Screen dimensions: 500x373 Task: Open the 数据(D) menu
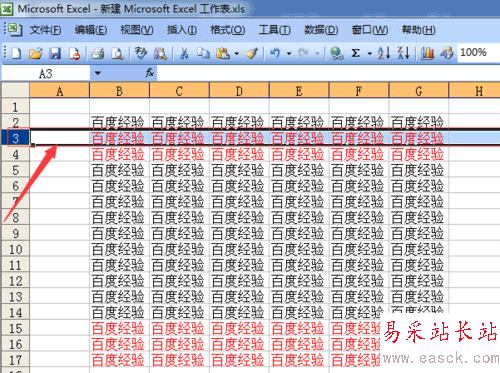click(x=321, y=30)
